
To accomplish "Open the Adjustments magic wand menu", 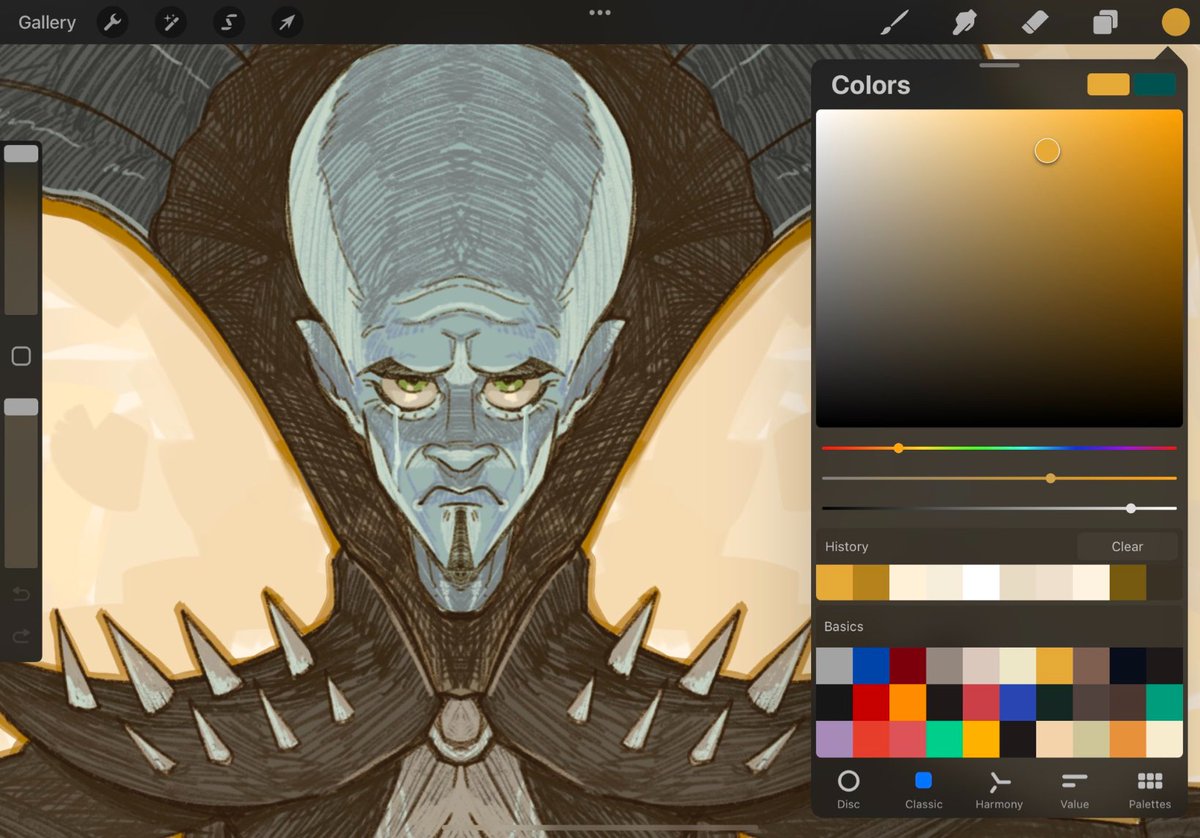I will tap(171, 22).
